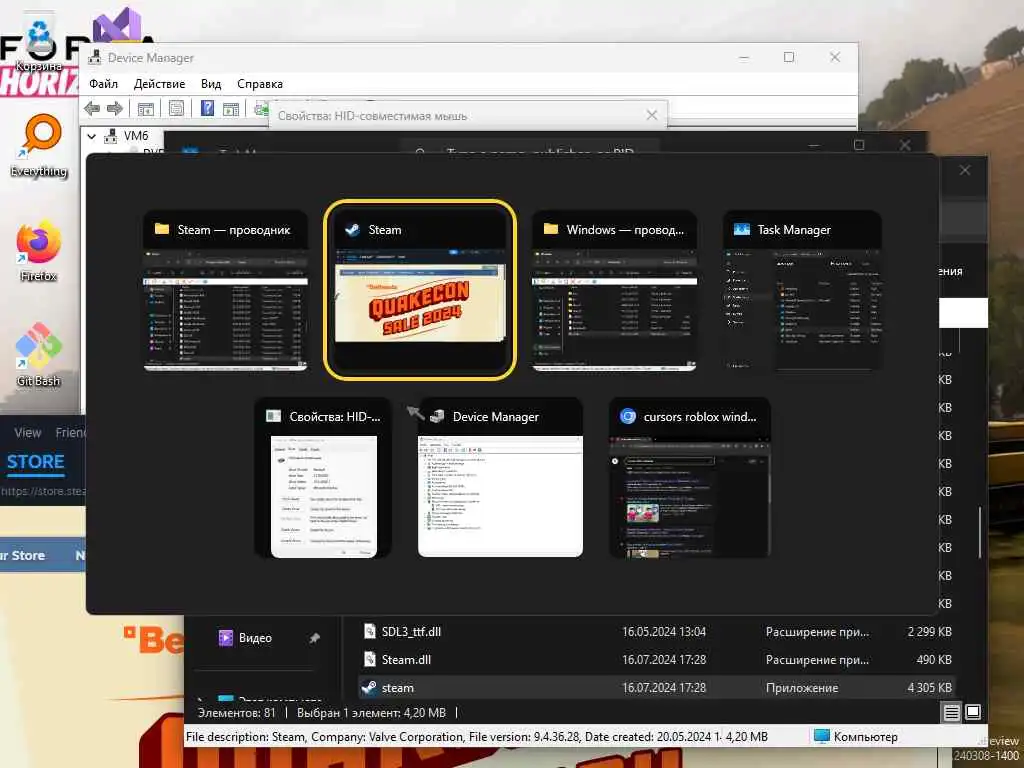The height and width of the screenshot is (768, 1024).
Task: Open Firefox desktop shortcut
Action: (x=39, y=251)
